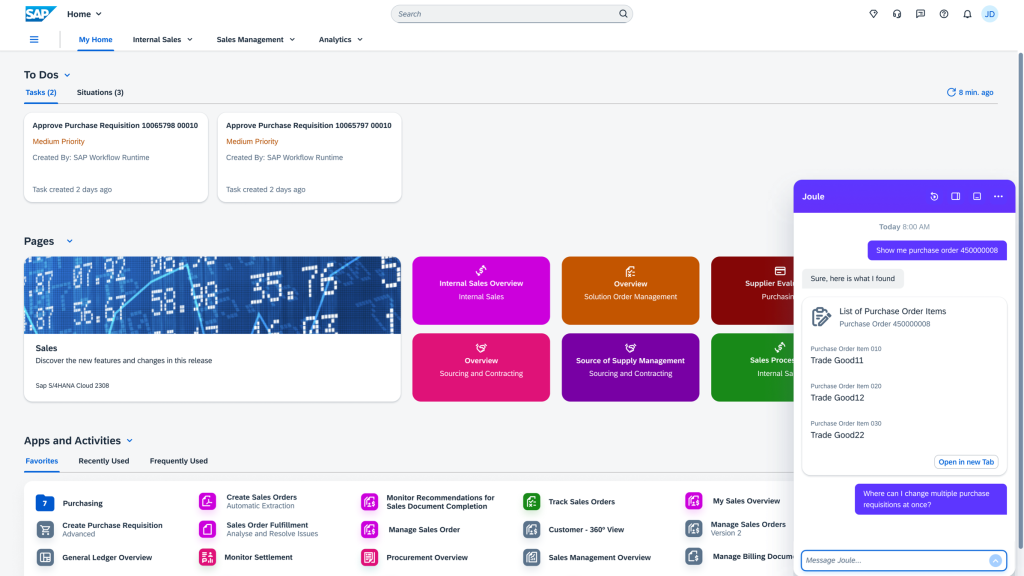This screenshot has height=576, width=1024.
Task: Collapse the Apps and Activities chevron
Action: pos(129,441)
